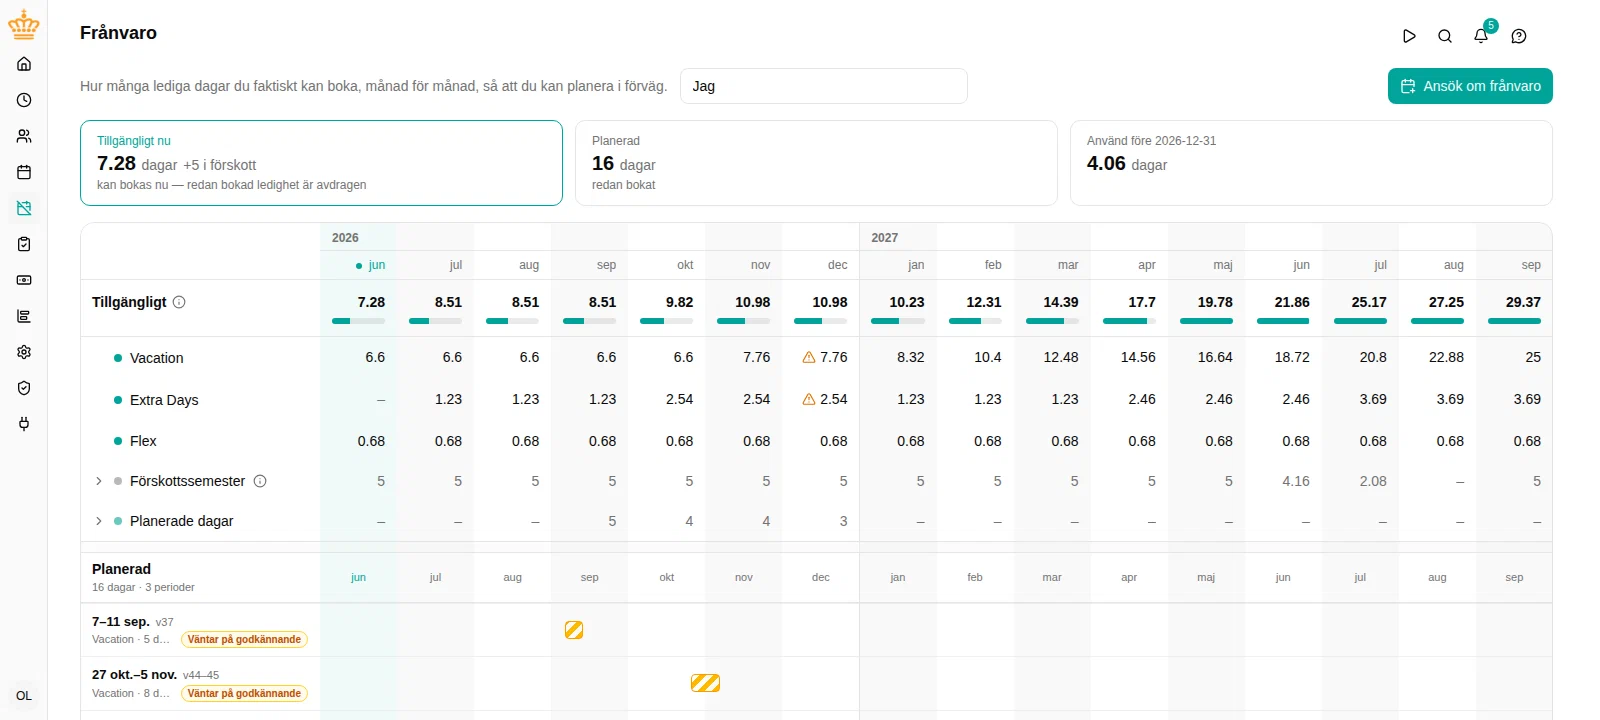Open the clock icon in sidebar
This screenshot has height=720, width=1600.
pos(24,100)
